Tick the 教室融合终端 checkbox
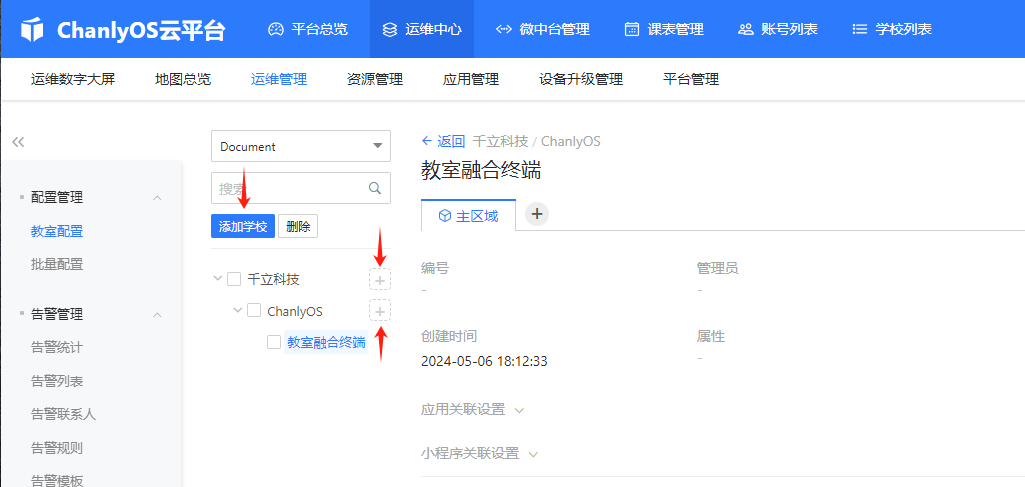Viewport: 1025px width, 487px height. click(274, 342)
